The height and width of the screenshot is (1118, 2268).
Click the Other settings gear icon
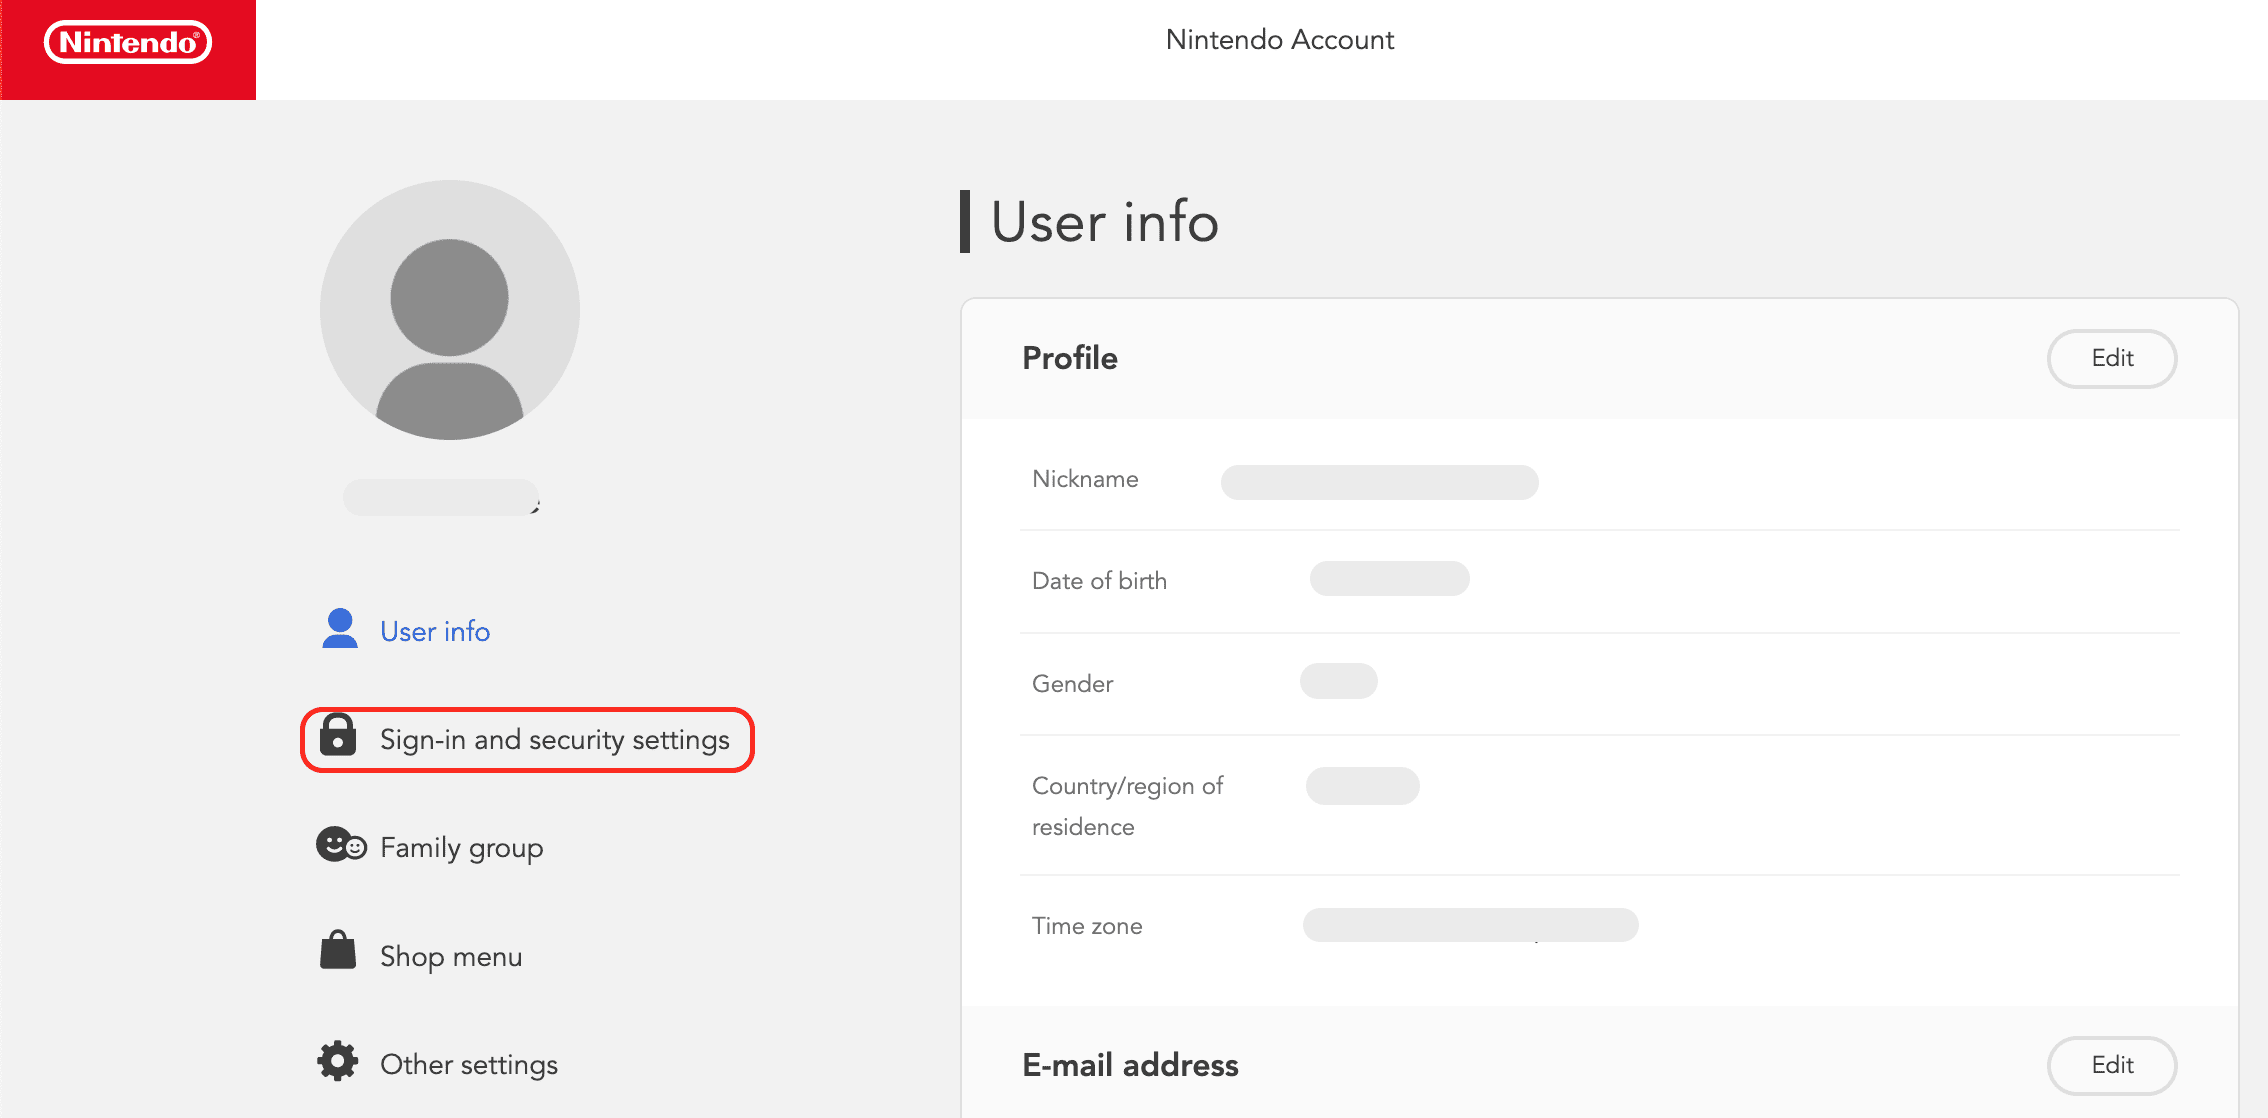click(x=338, y=1061)
